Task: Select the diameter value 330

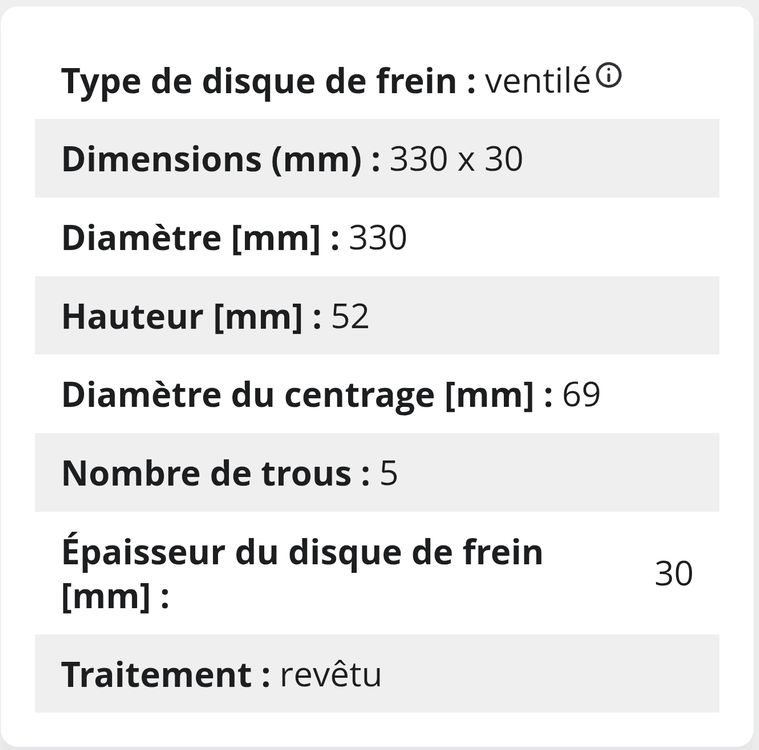Action: [x=378, y=238]
